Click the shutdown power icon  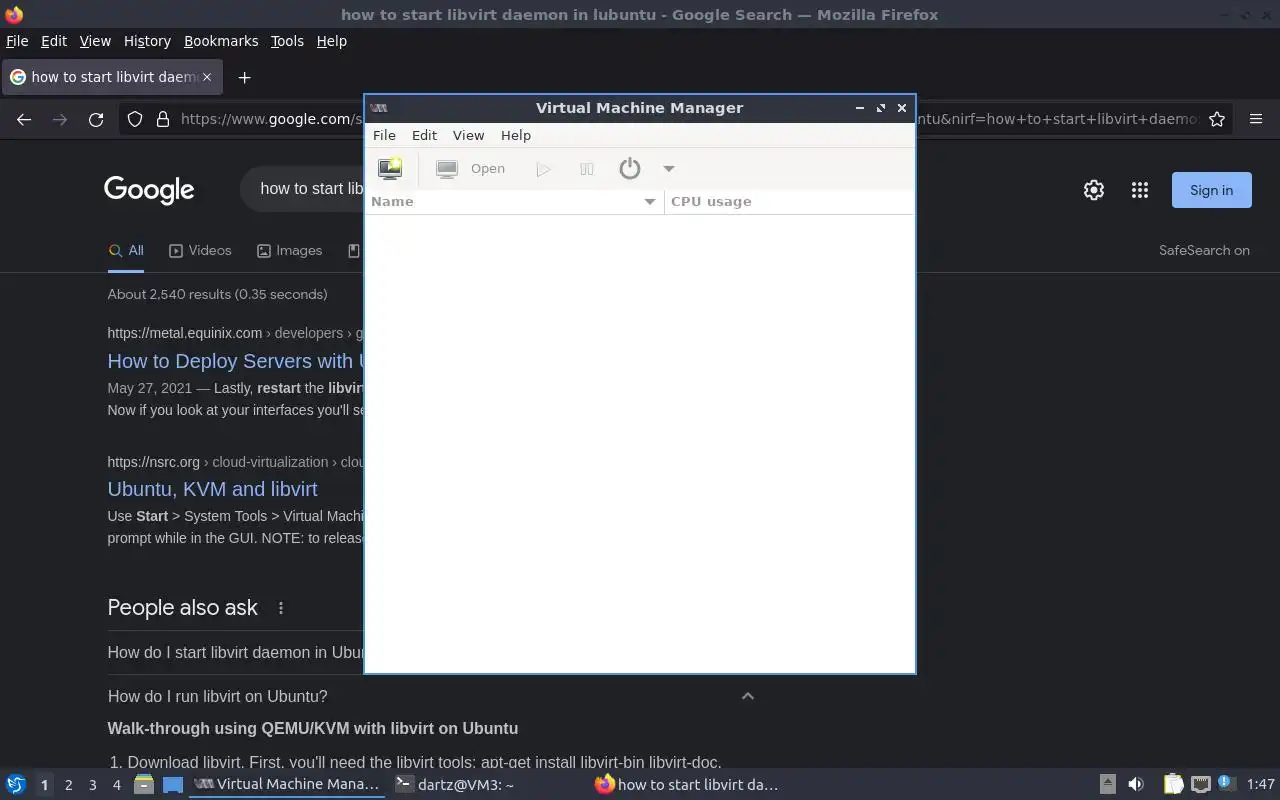[x=629, y=169]
